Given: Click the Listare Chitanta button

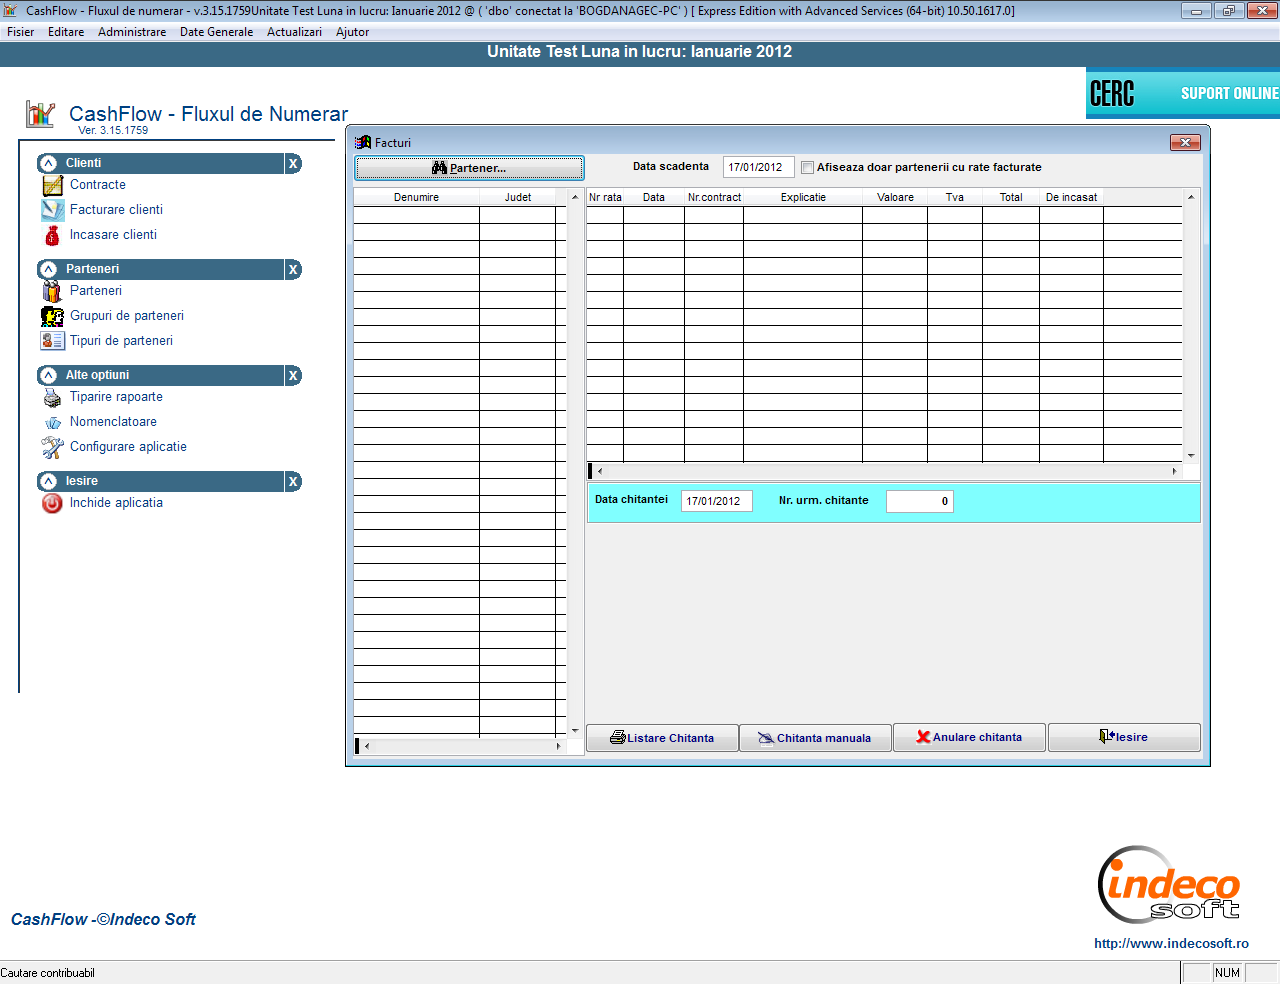Looking at the screenshot, I should click(x=662, y=738).
